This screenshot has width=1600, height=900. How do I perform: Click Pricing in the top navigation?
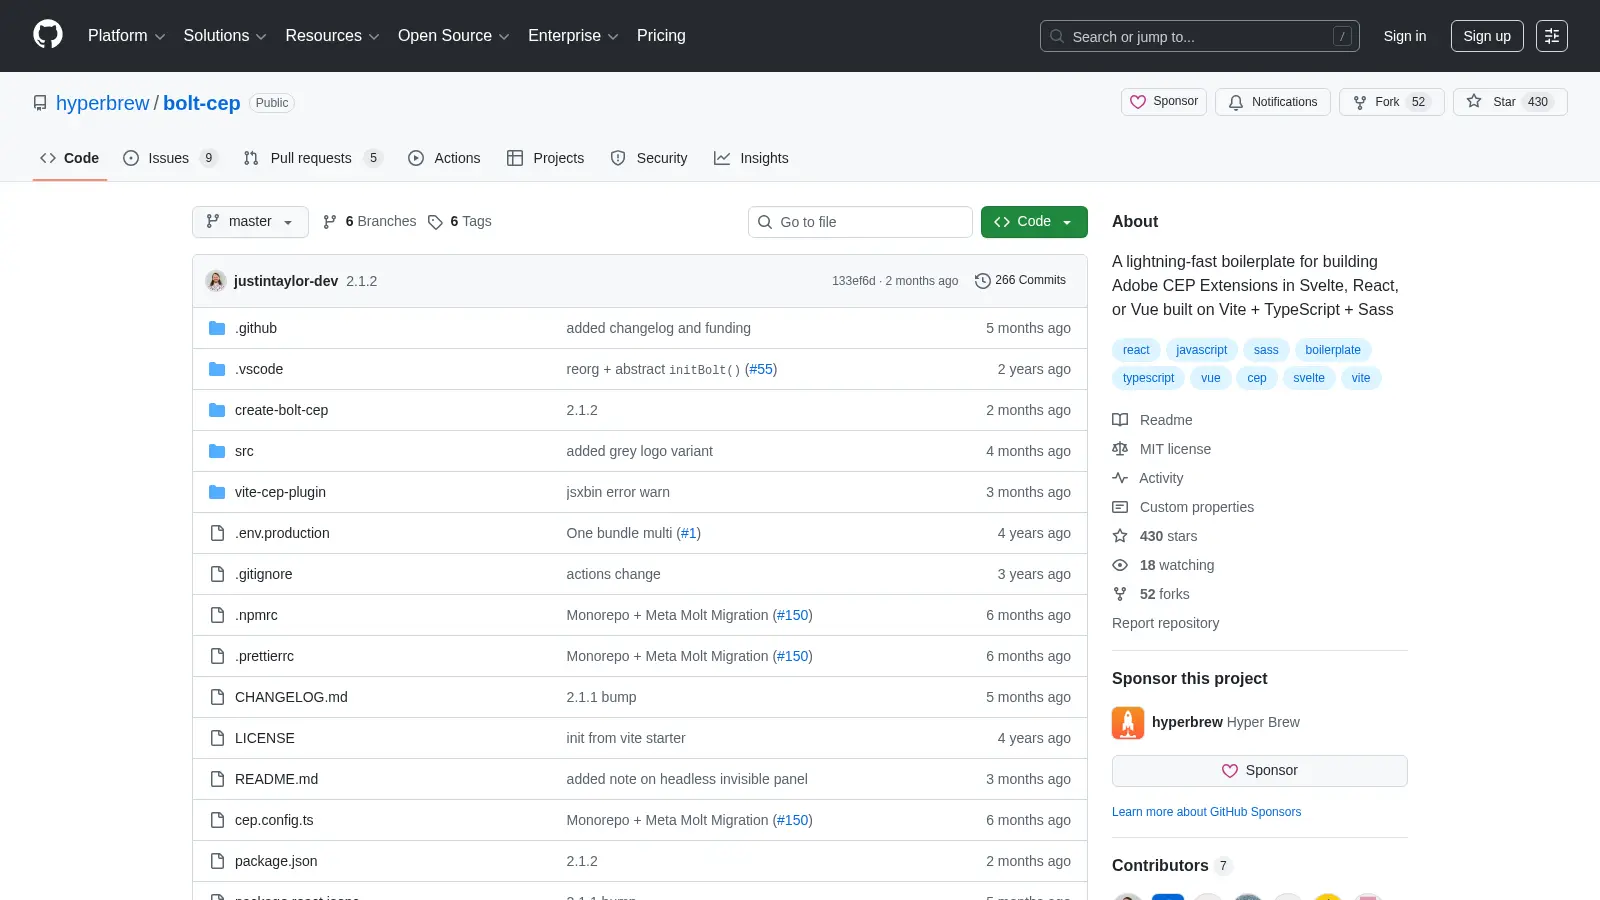(x=661, y=36)
